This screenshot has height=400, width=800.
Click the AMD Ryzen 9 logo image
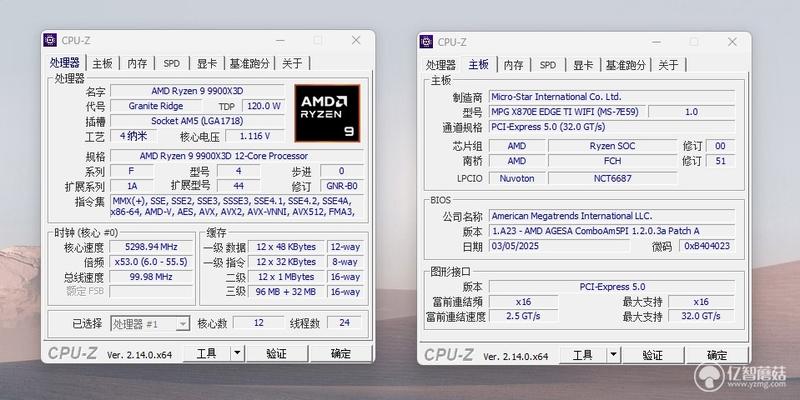click(x=327, y=113)
